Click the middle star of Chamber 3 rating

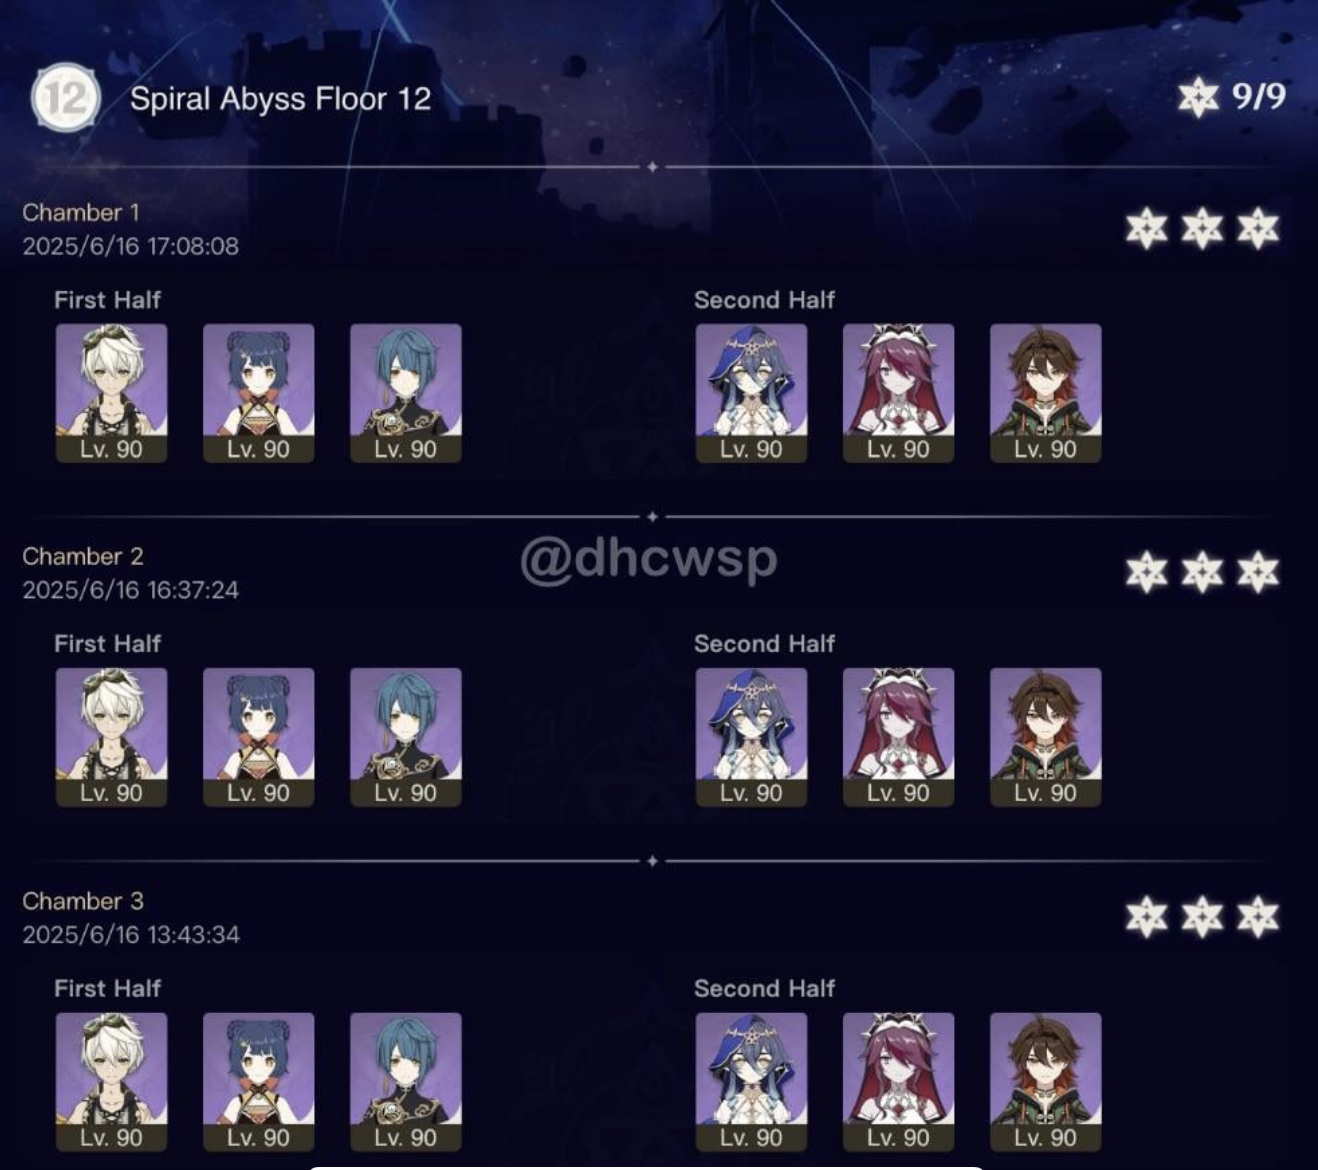click(1202, 917)
